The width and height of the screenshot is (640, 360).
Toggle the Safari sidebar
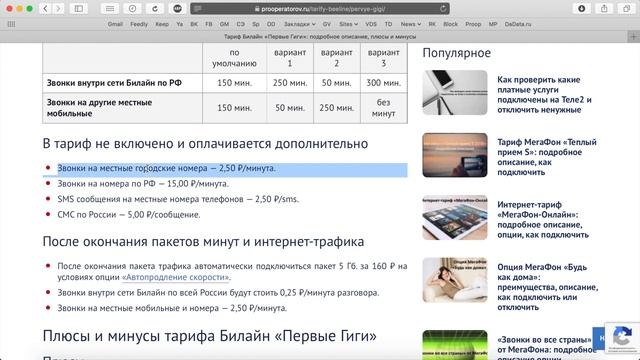point(79,9)
